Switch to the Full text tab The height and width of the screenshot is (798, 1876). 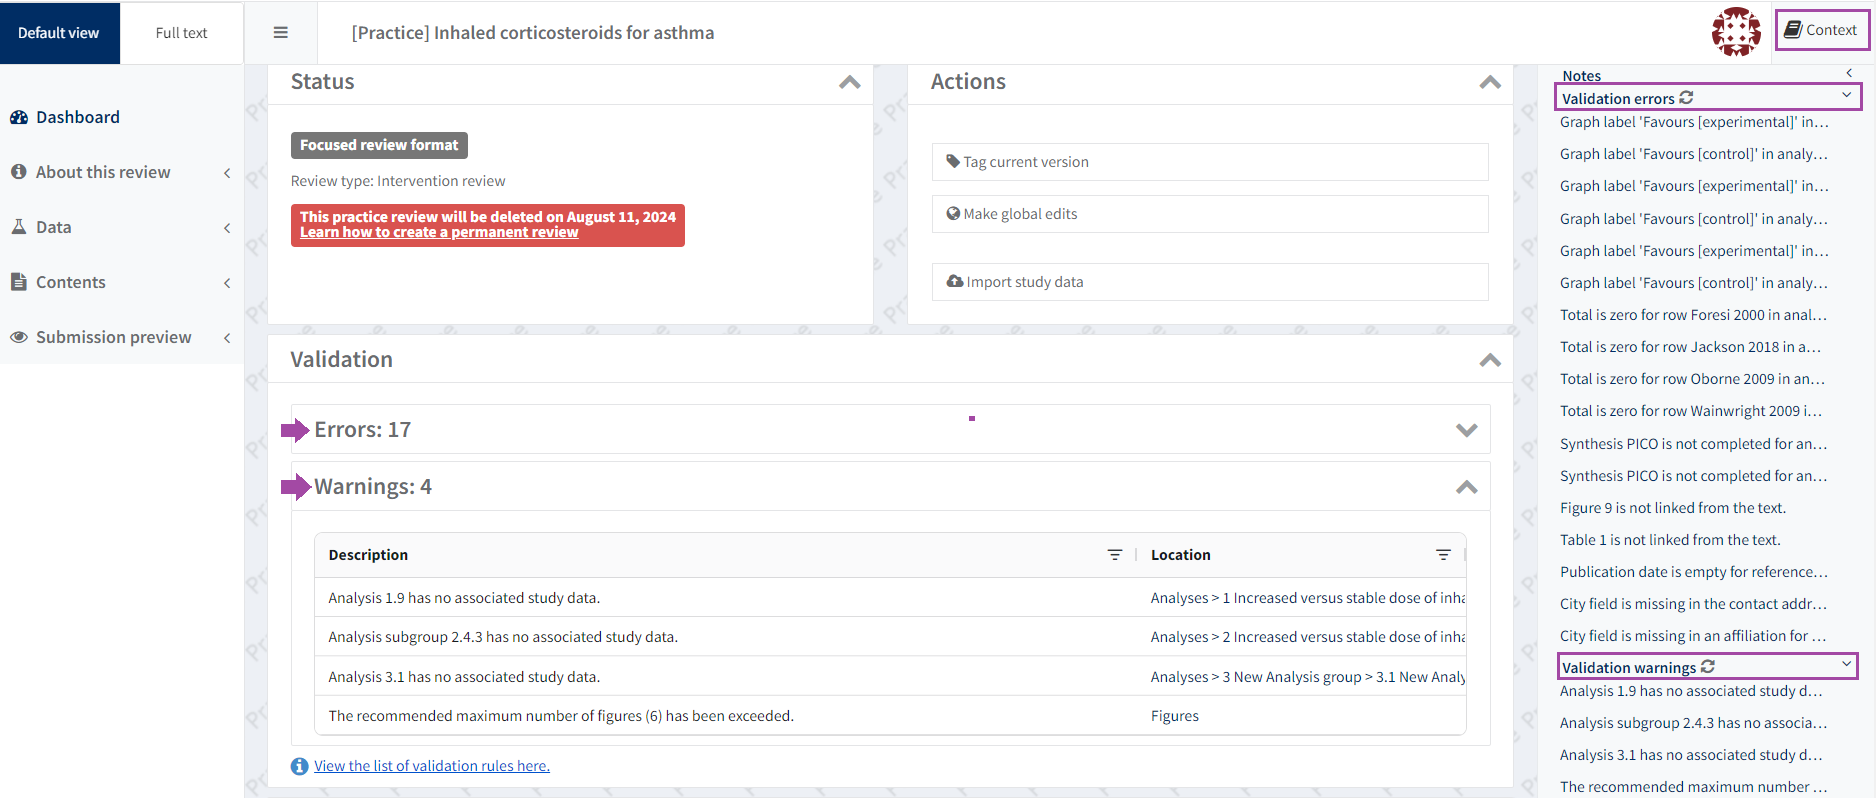pyautogui.click(x=181, y=33)
